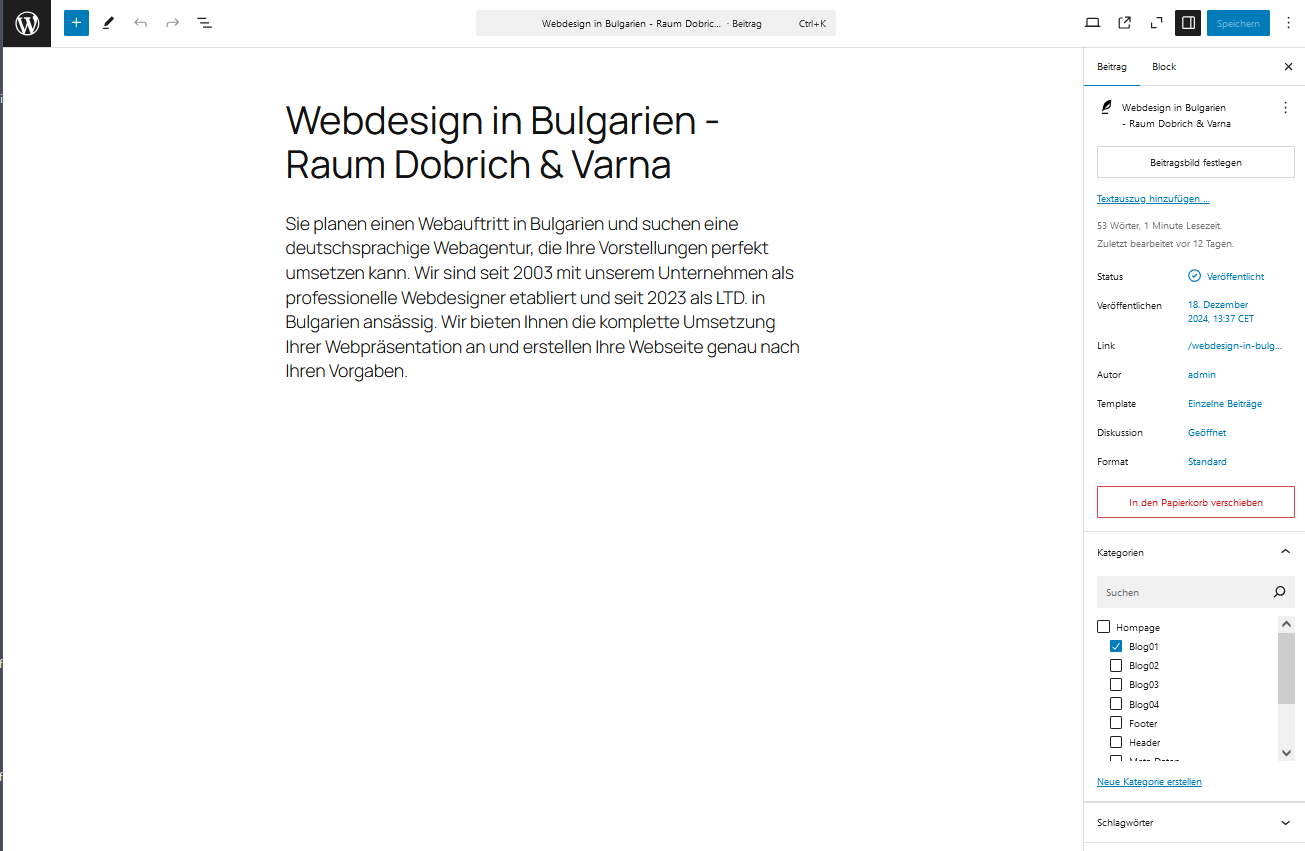Check the Hompage category
Viewport: 1305px width, 851px height.
[1104, 626]
